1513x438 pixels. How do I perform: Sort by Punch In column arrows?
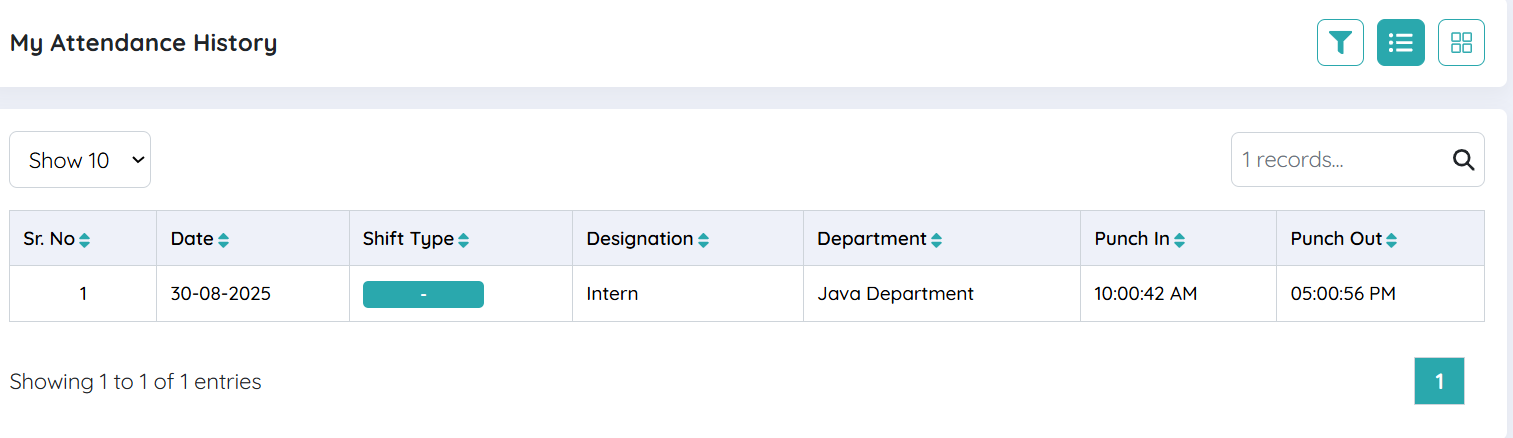[1179, 240]
